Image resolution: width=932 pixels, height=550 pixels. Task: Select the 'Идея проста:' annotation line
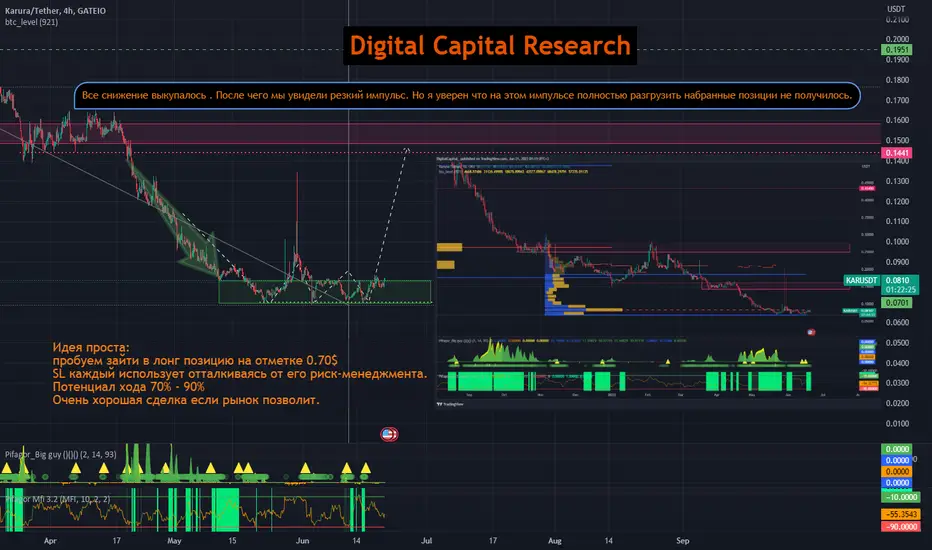point(91,347)
